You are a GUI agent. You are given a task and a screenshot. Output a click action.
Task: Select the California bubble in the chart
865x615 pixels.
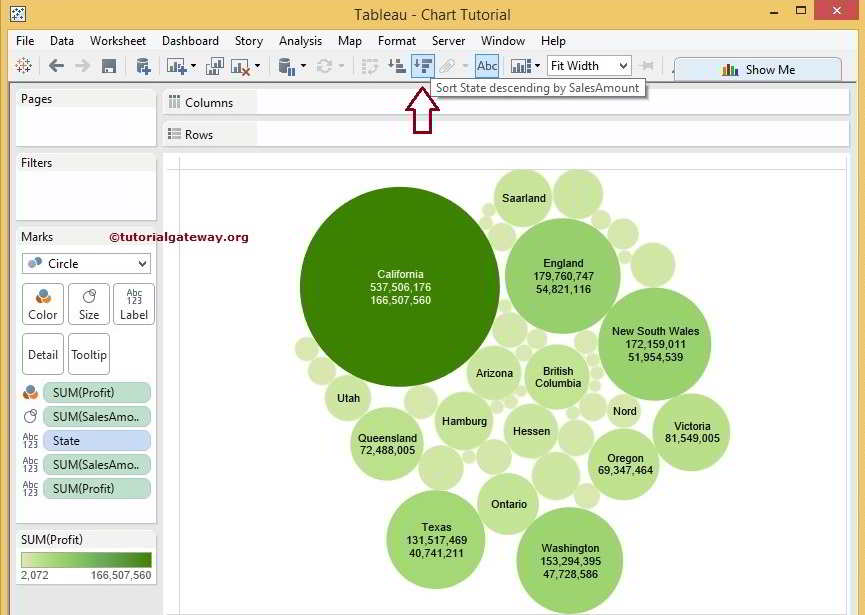400,287
